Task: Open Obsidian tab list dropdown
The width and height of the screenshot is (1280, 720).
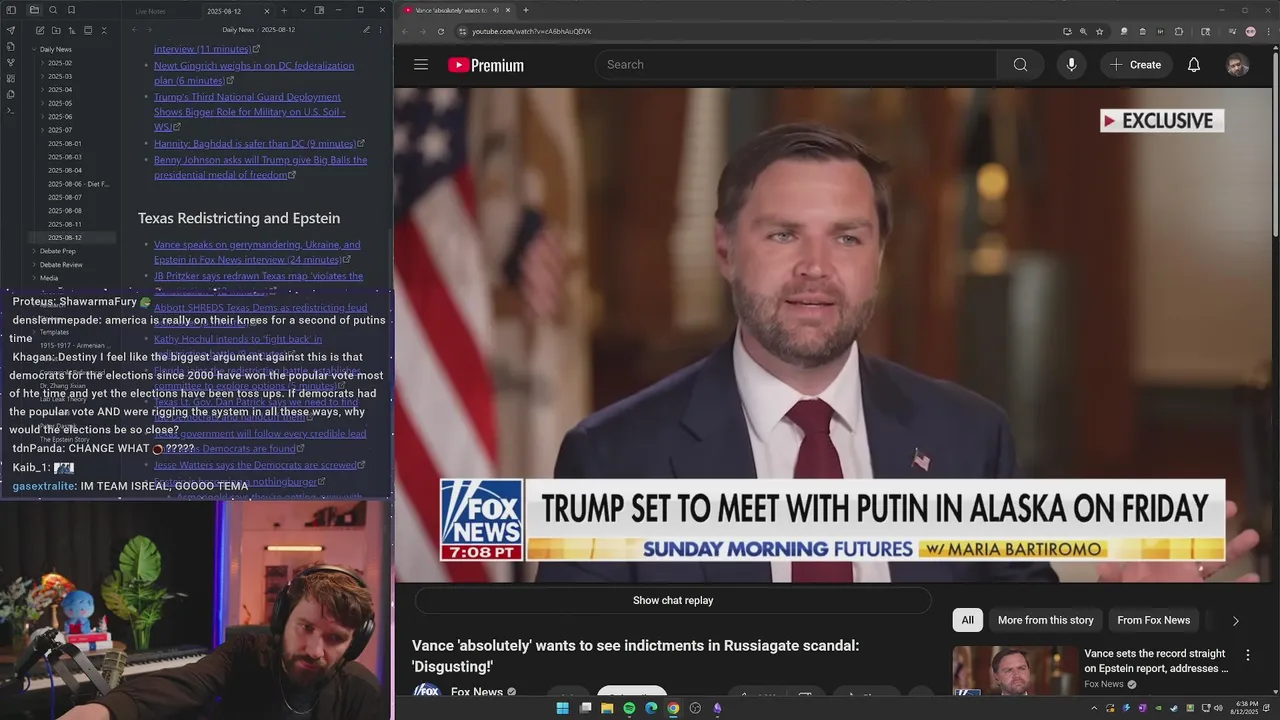Action: pyautogui.click(x=302, y=10)
